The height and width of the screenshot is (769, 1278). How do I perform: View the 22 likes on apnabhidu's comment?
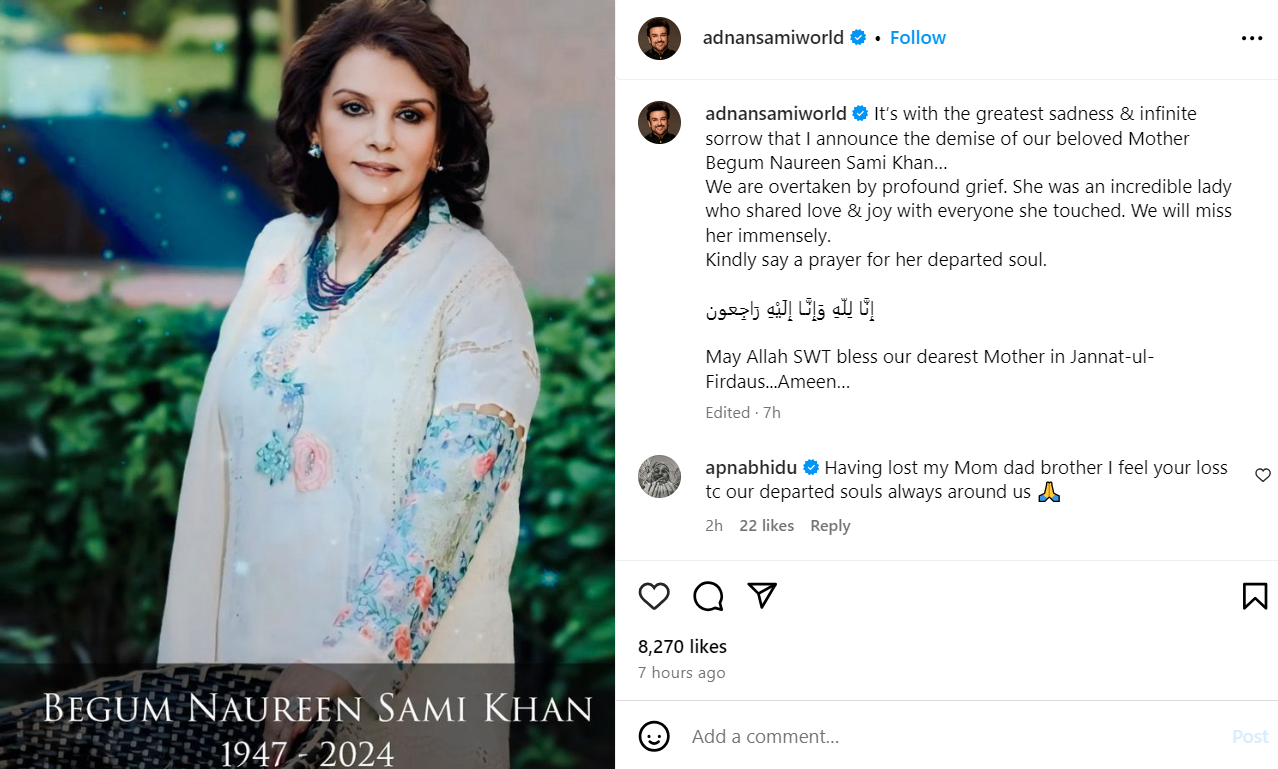click(767, 526)
